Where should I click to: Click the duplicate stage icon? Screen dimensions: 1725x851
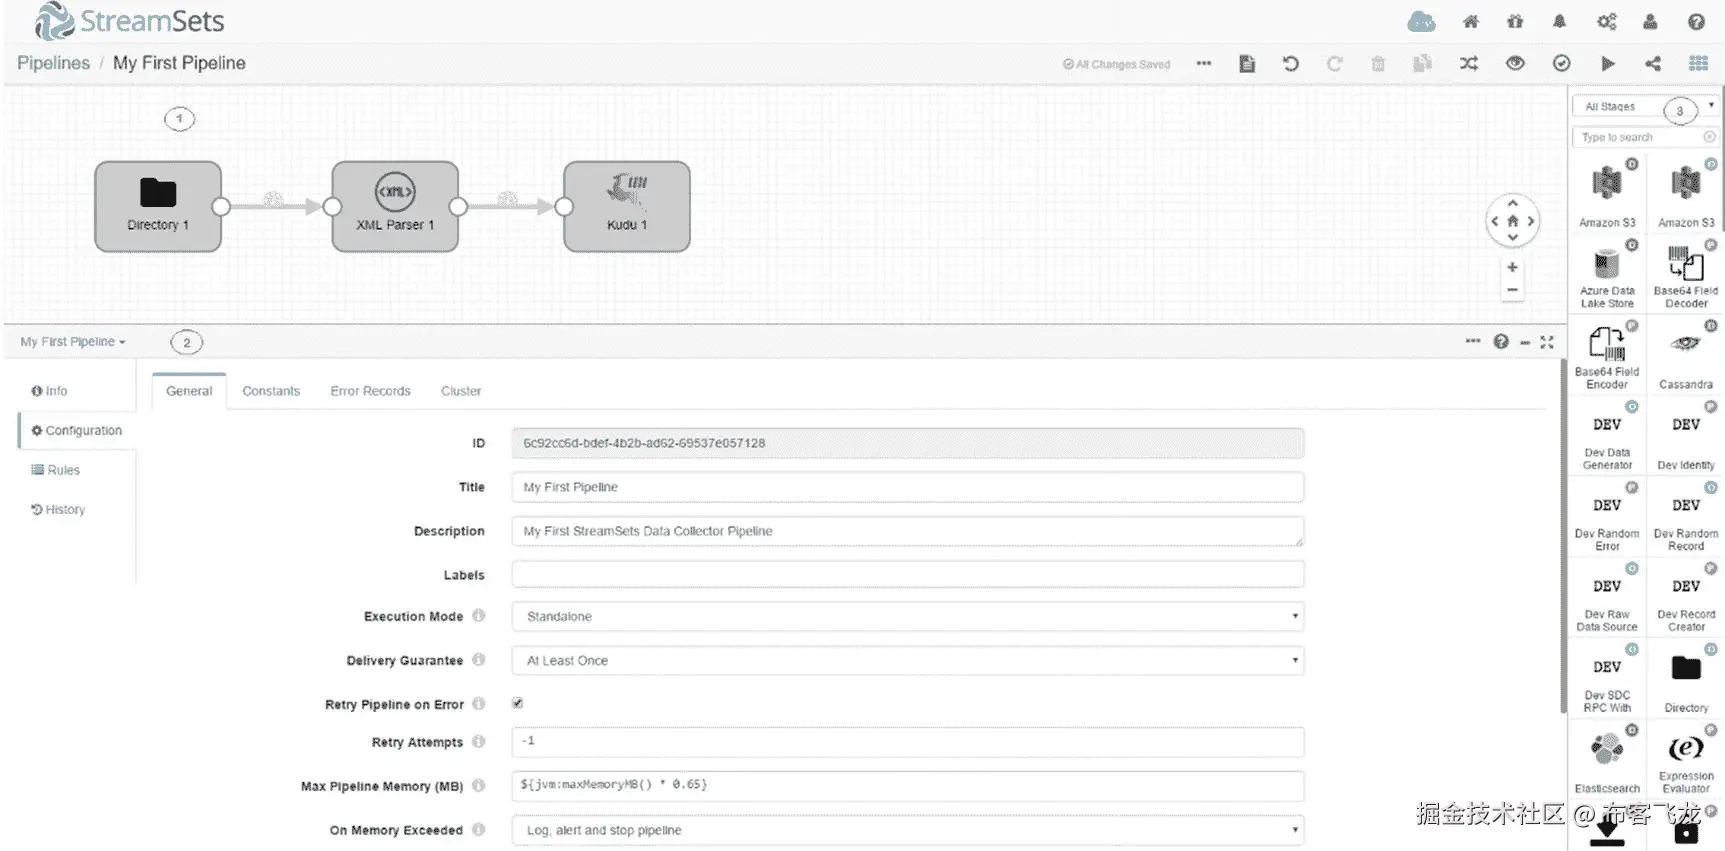pyautogui.click(x=1422, y=63)
